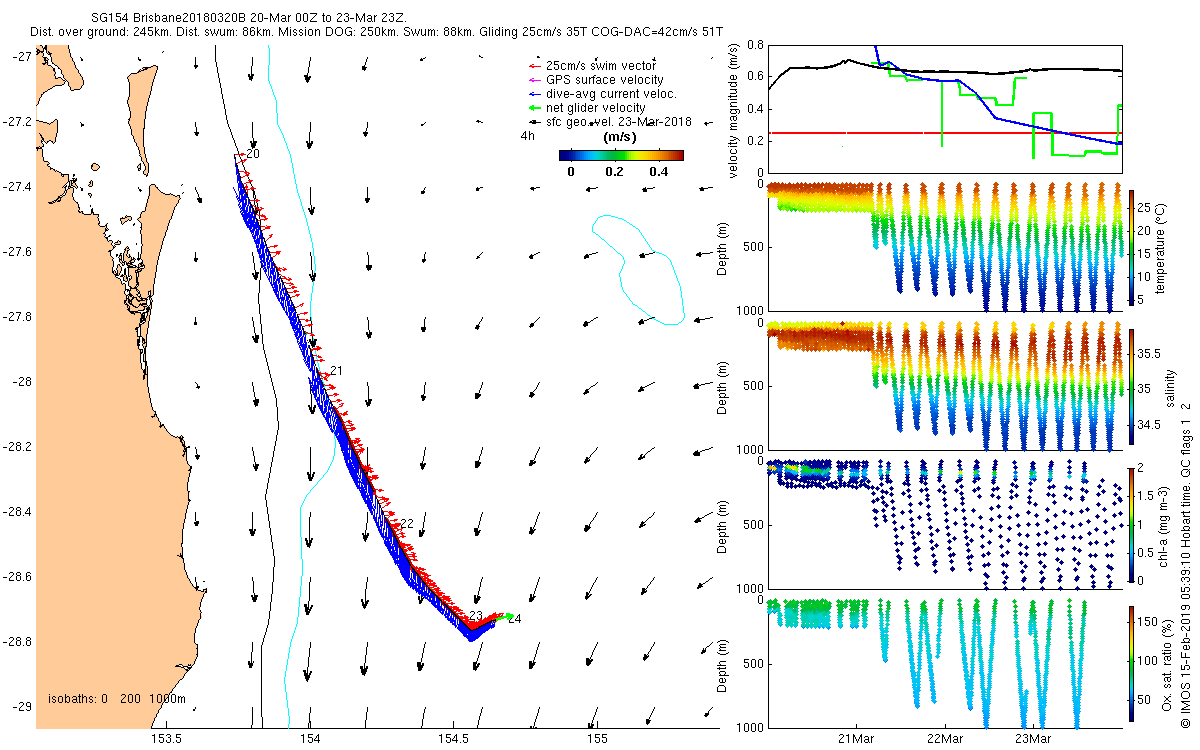Screen dimensions: 1200x750
Task: Click the "-27" latitude tick label
Action: pos(22,57)
